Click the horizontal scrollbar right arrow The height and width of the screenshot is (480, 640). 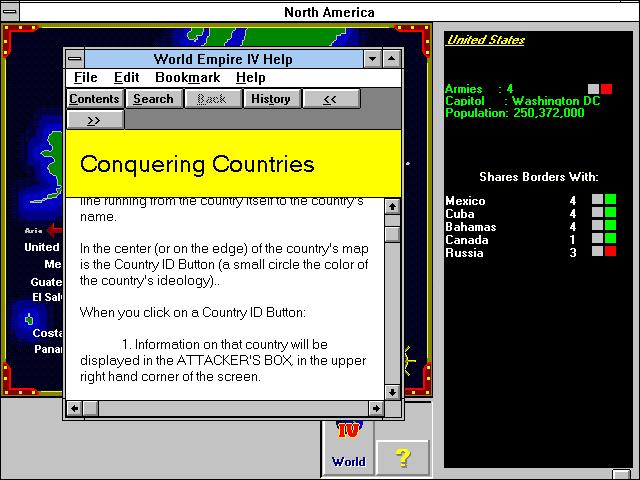tap(376, 408)
